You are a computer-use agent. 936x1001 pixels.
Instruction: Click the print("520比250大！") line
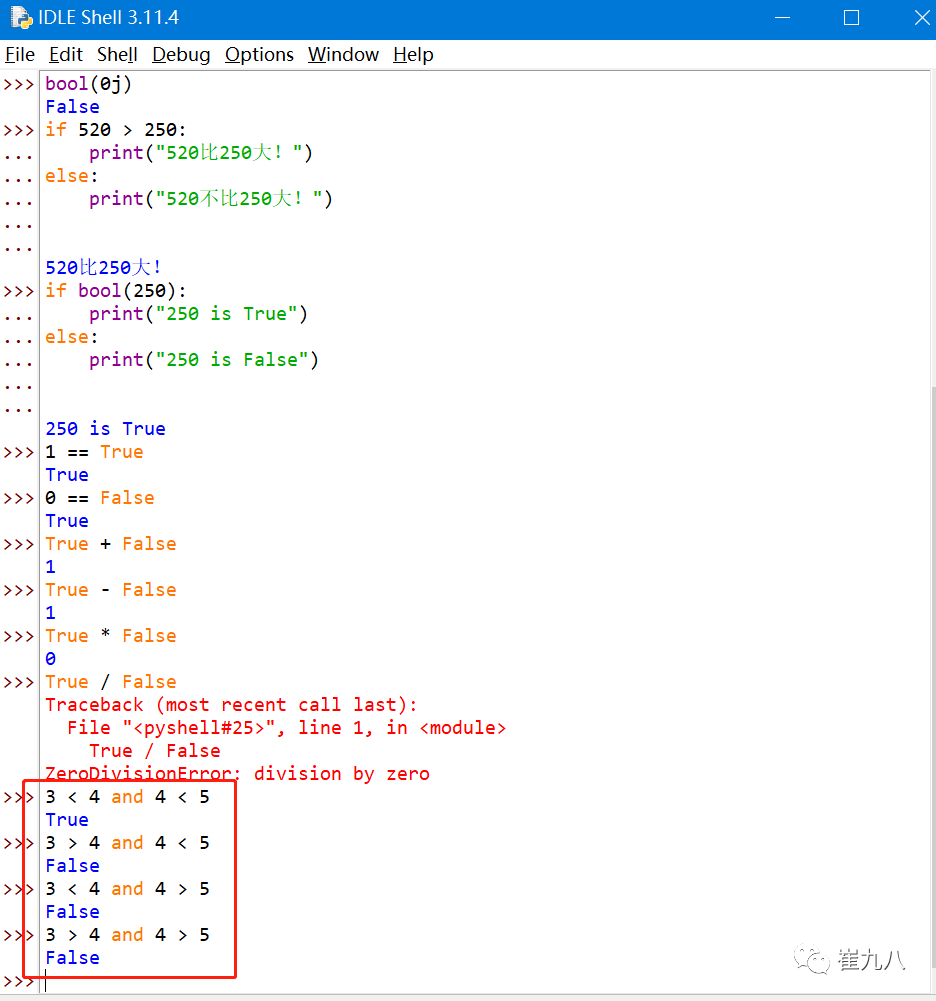200,153
